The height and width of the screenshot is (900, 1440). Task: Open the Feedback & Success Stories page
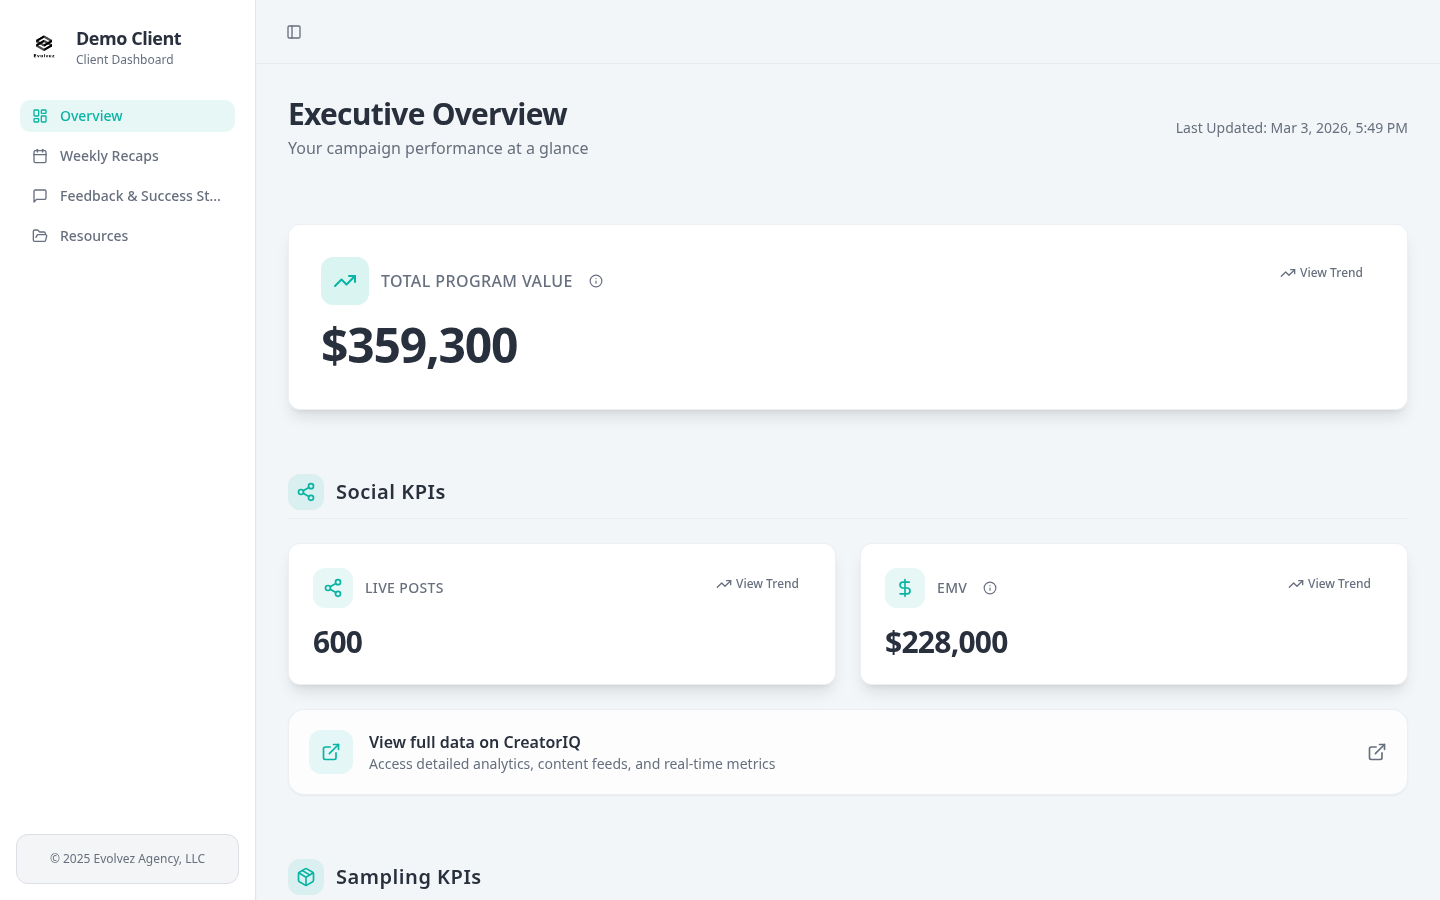point(140,196)
